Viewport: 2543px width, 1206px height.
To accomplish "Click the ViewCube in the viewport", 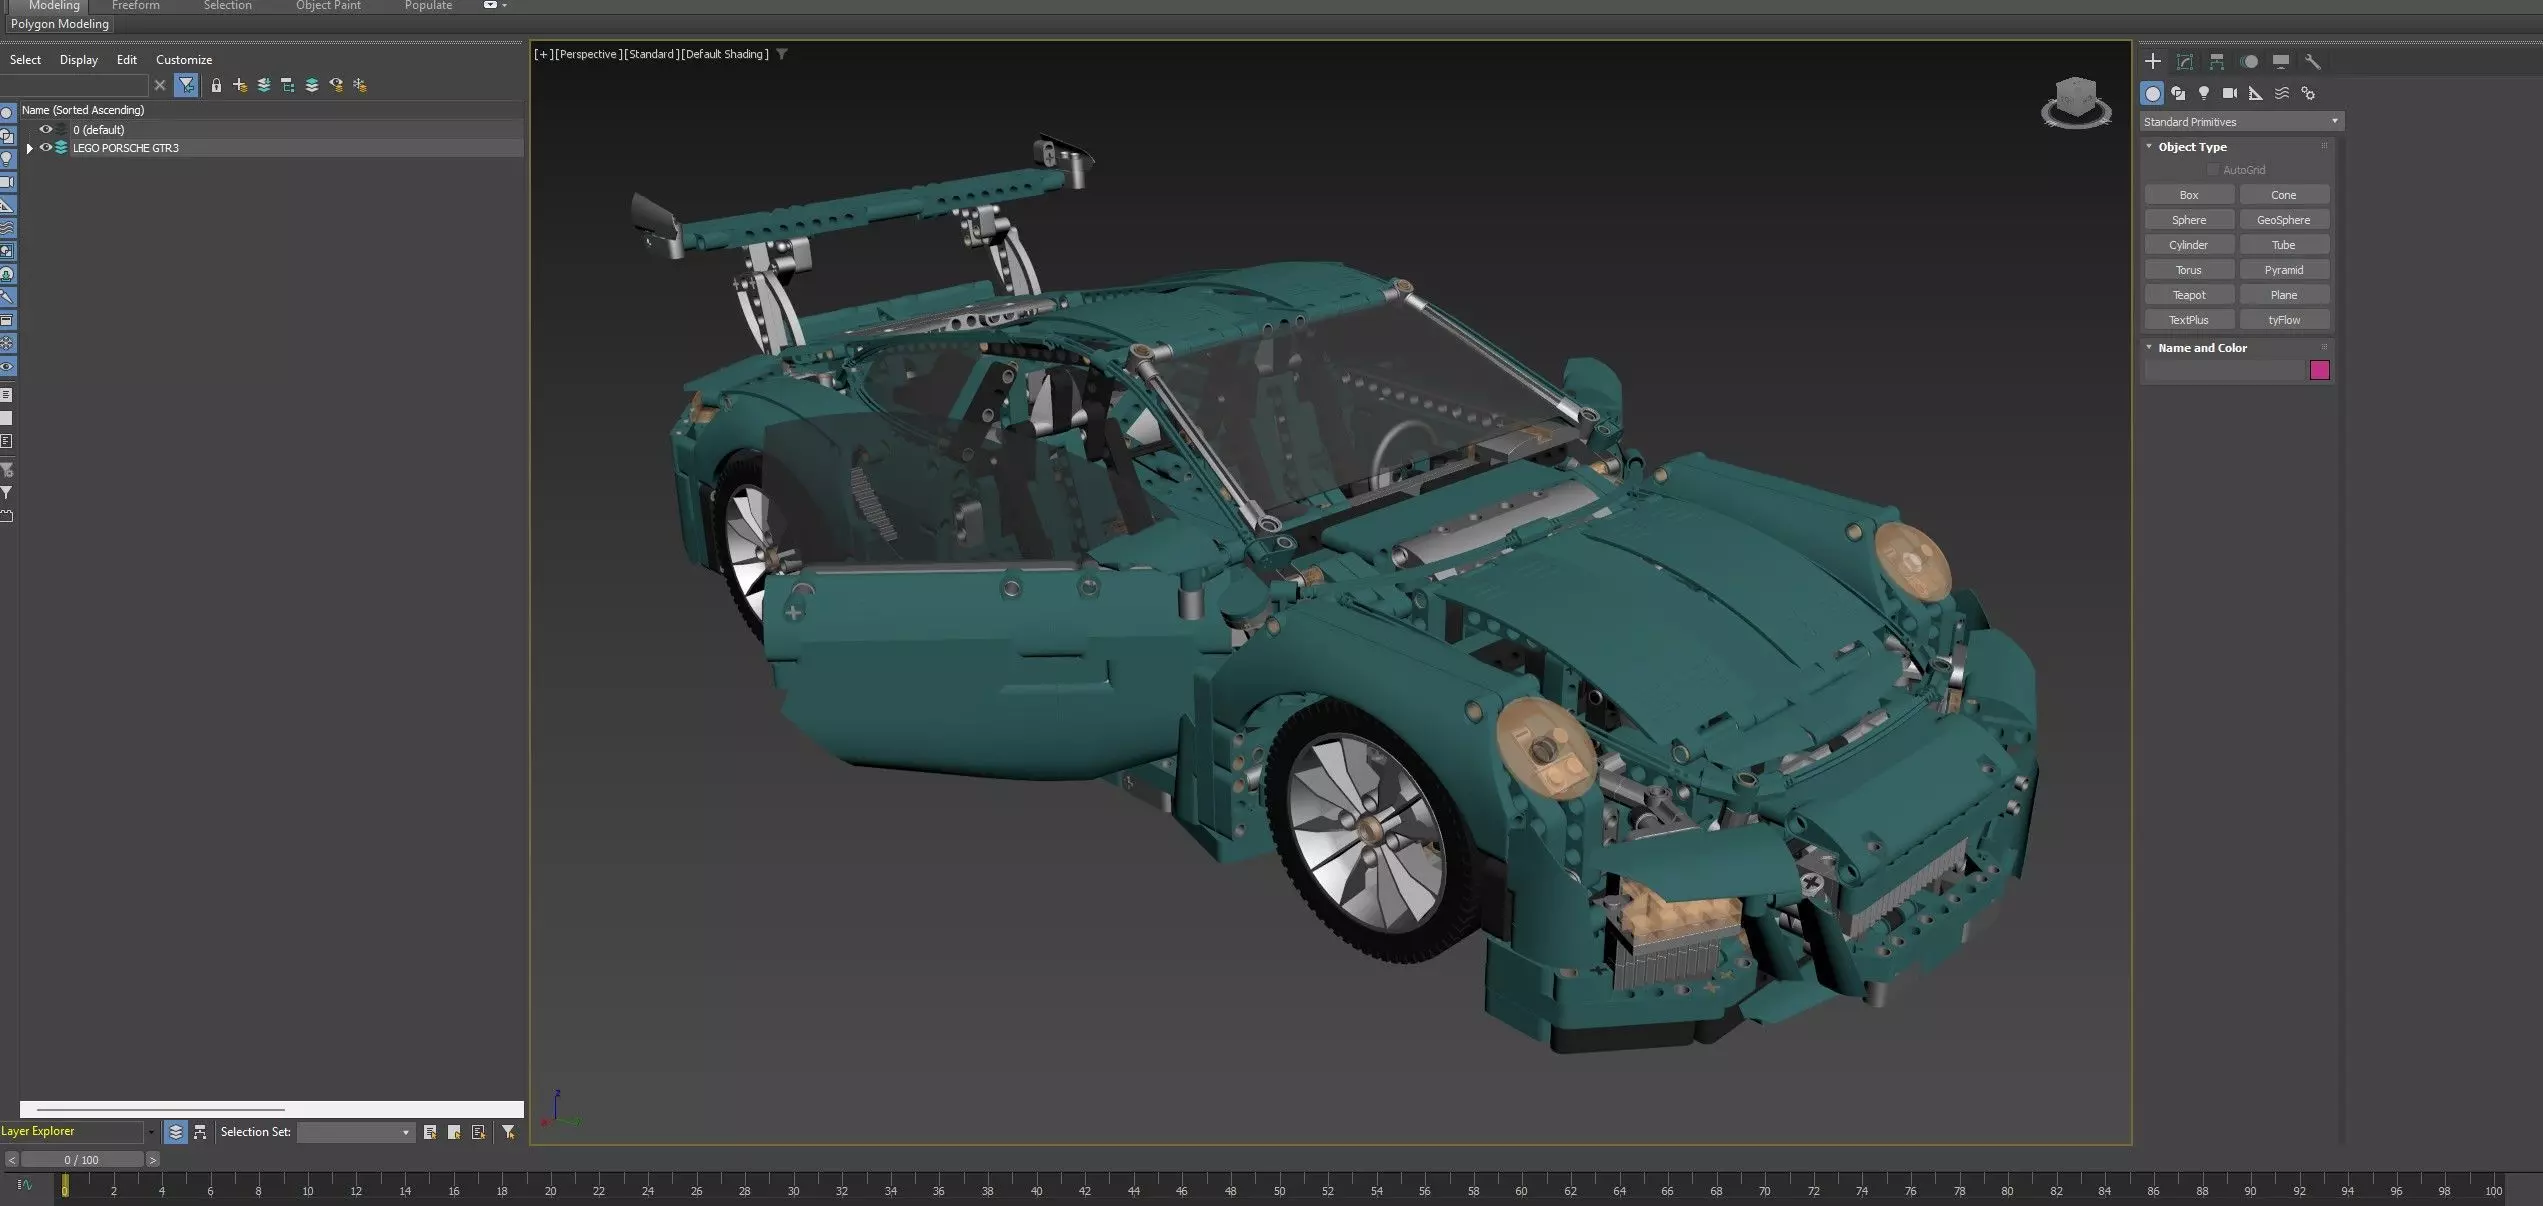I will (x=2076, y=102).
